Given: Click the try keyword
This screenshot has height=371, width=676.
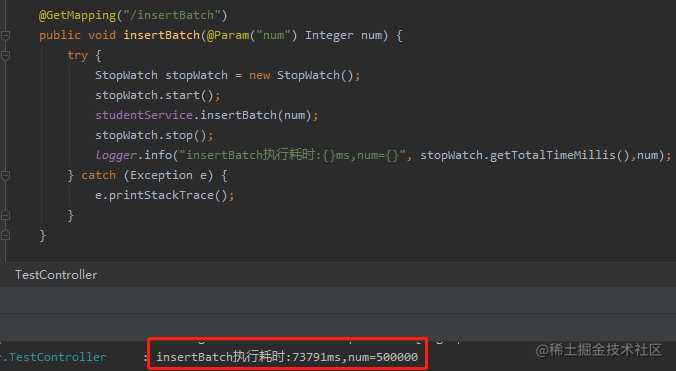Looking at the screenshot, I should click(x=78, y=56).
